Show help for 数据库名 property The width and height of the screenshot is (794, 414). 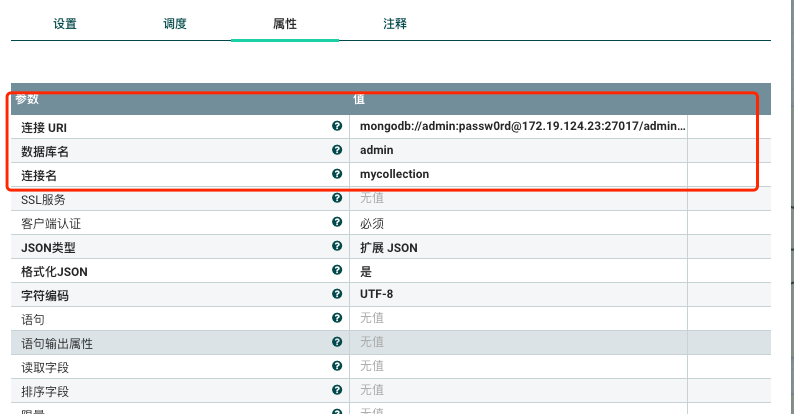337,150
